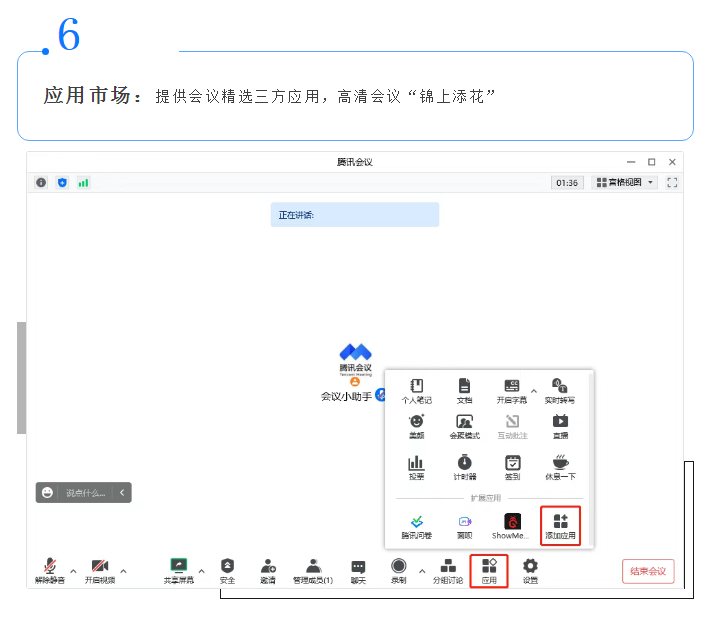
Task: Launch the 投票 voting tool
Action: (x=416, y=467)
